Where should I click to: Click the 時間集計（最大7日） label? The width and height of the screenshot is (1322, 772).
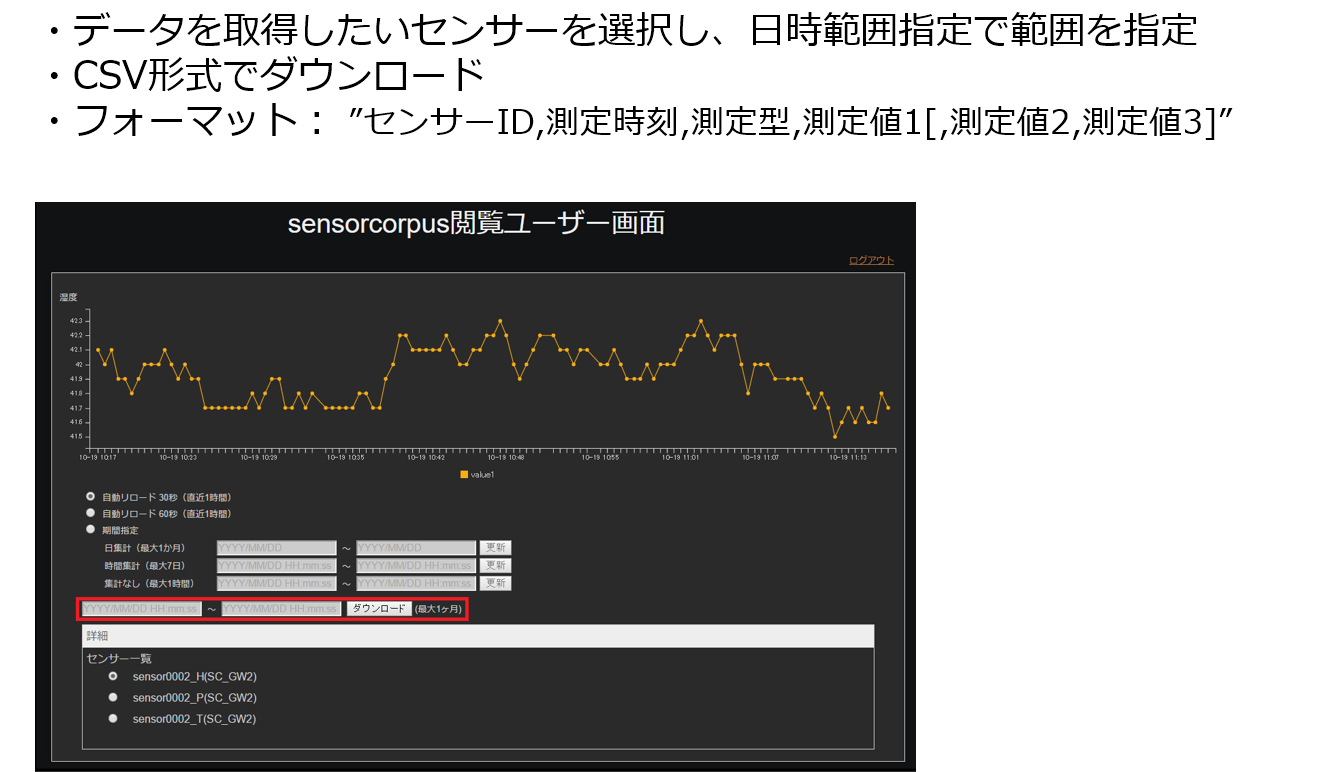pyautogui.click(x=145, y=565)
